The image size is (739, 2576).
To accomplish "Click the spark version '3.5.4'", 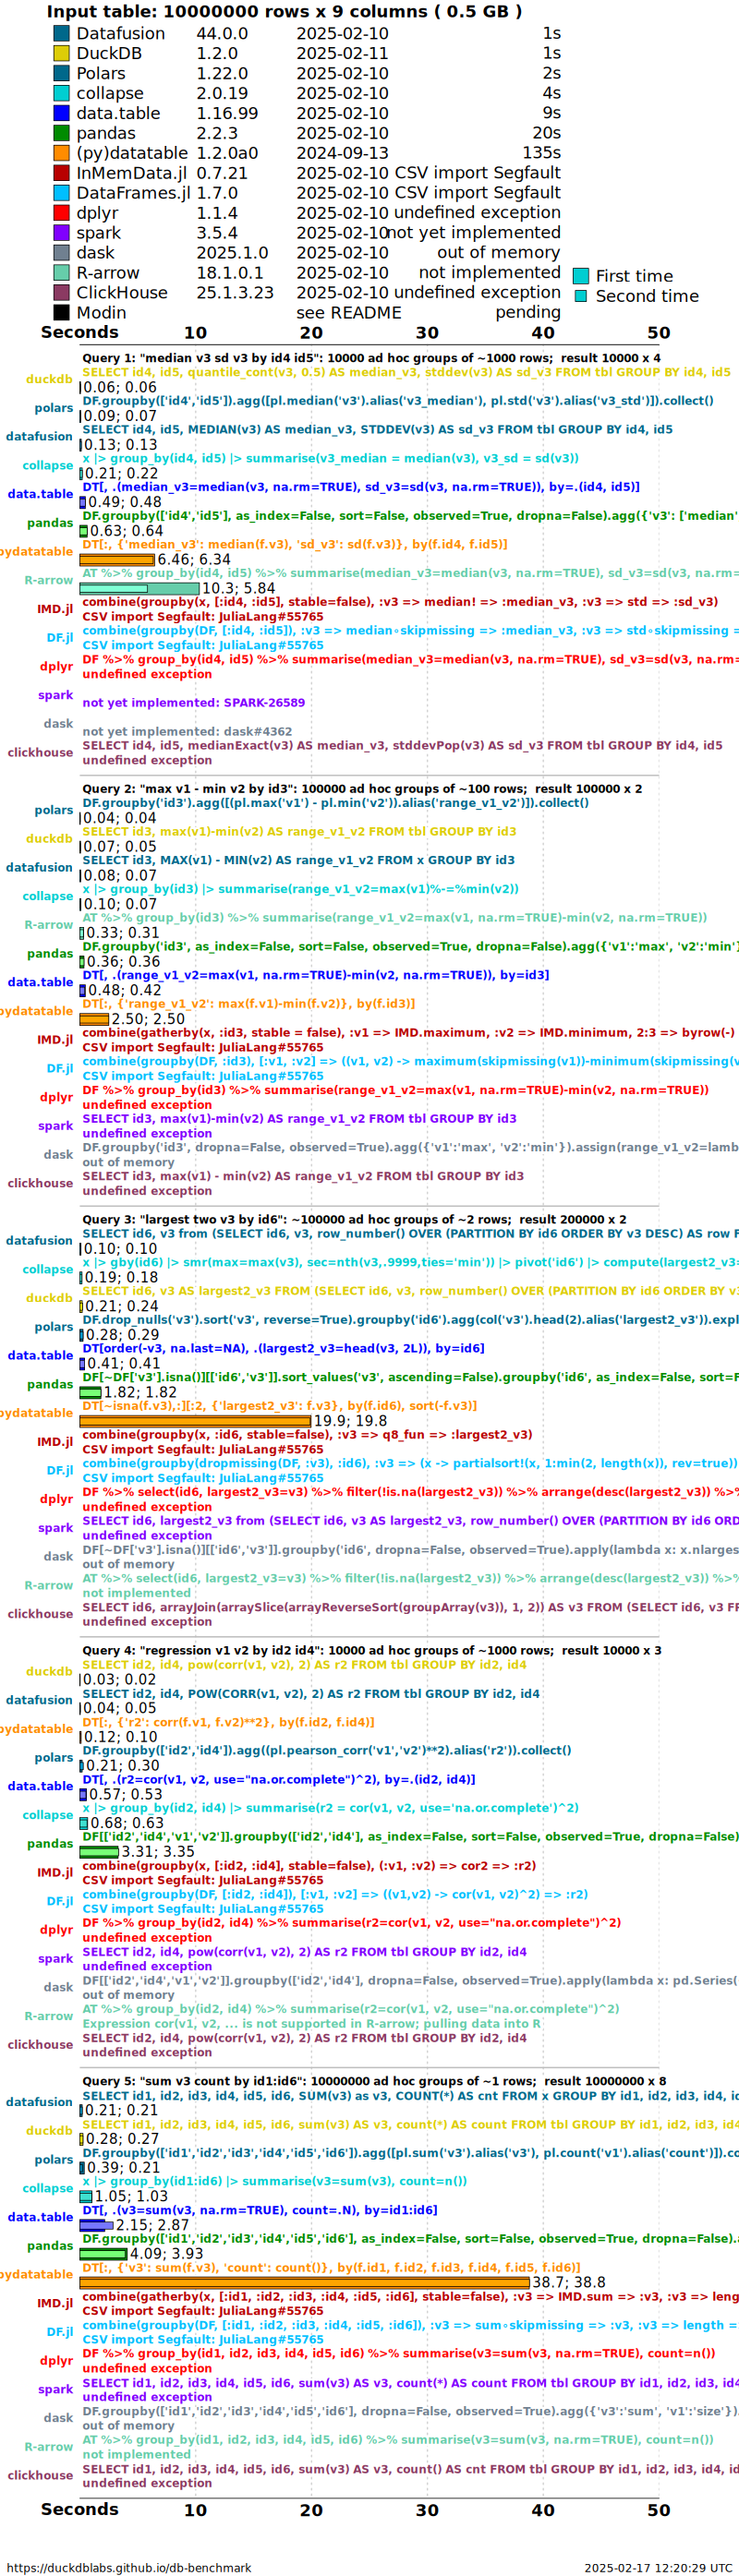I will (x=217, y=233).
